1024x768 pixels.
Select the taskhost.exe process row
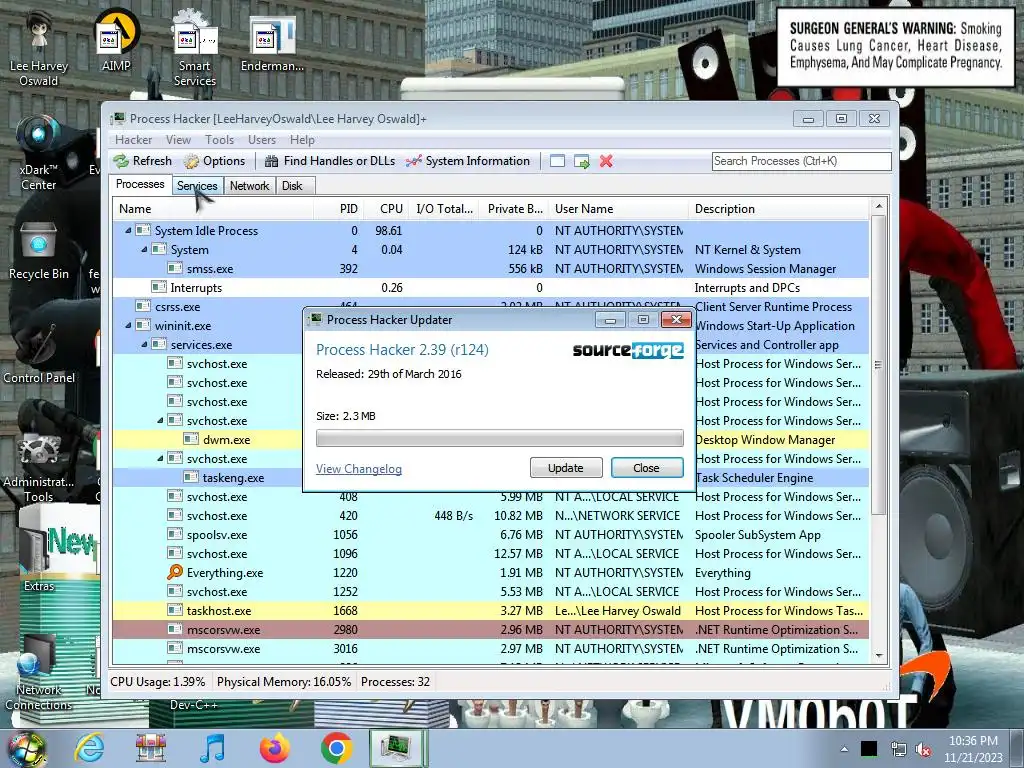point(490,611)
